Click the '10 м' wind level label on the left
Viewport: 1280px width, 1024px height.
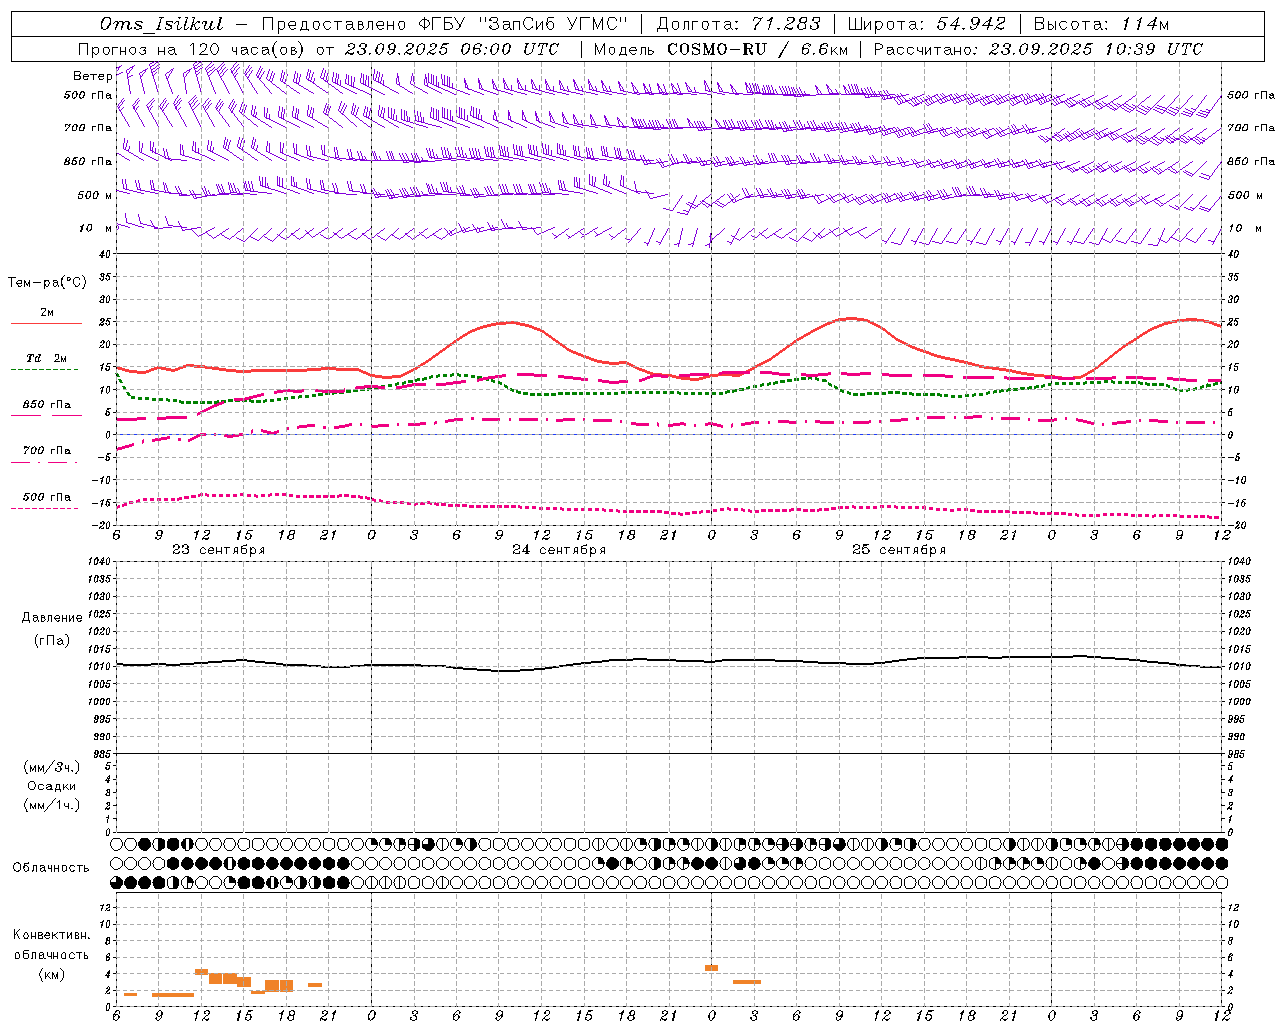(x=95, y=228)
